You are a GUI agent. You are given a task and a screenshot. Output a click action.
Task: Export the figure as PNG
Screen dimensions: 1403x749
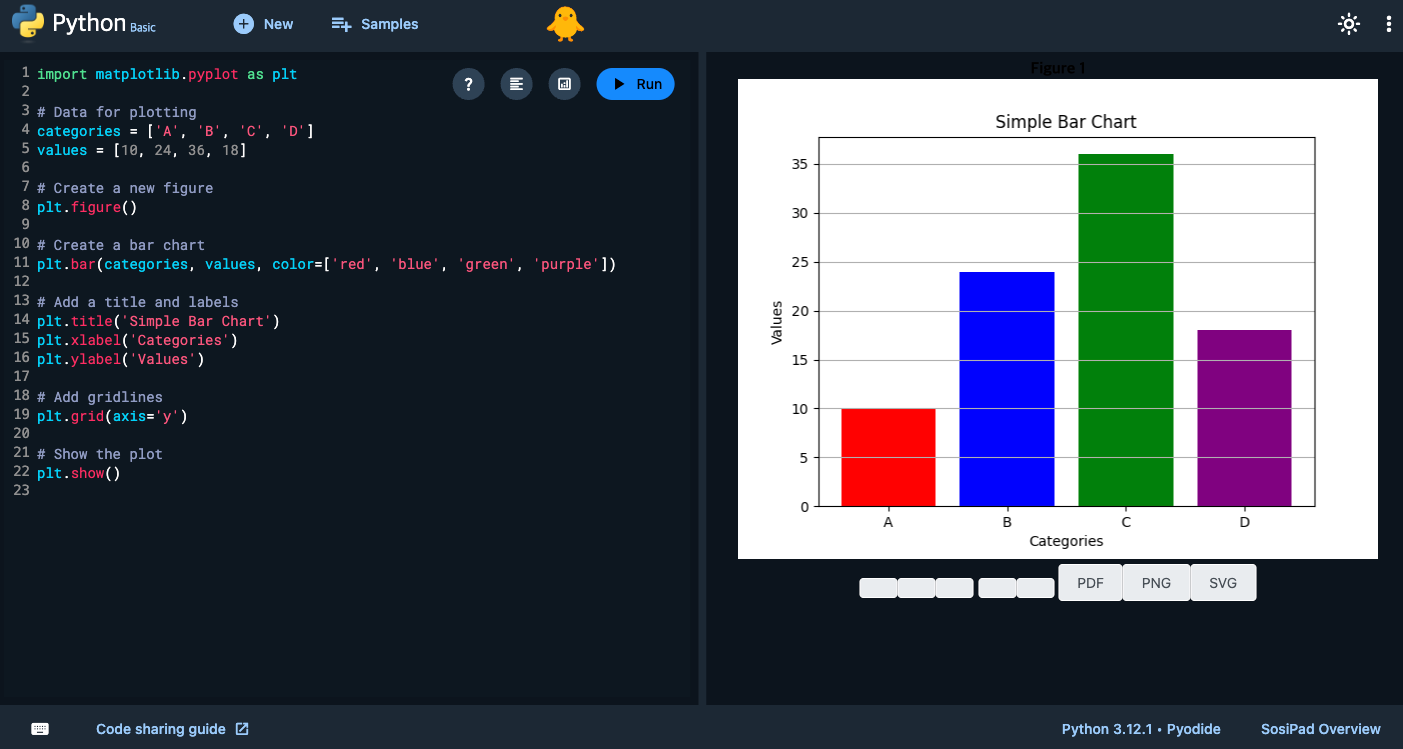(x=1155, y=582)
